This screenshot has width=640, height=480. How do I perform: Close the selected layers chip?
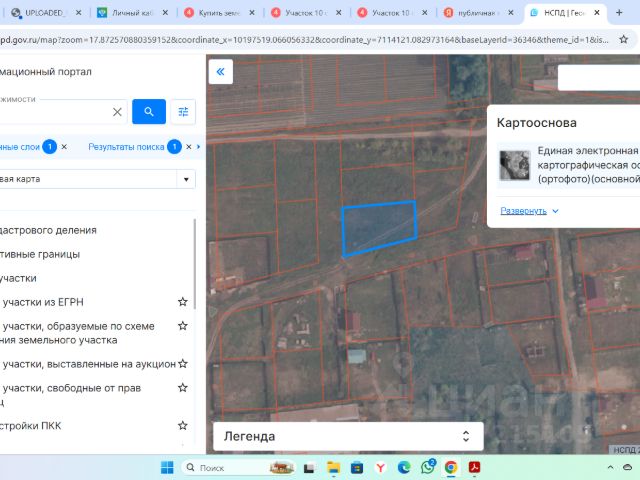point(64,147)
